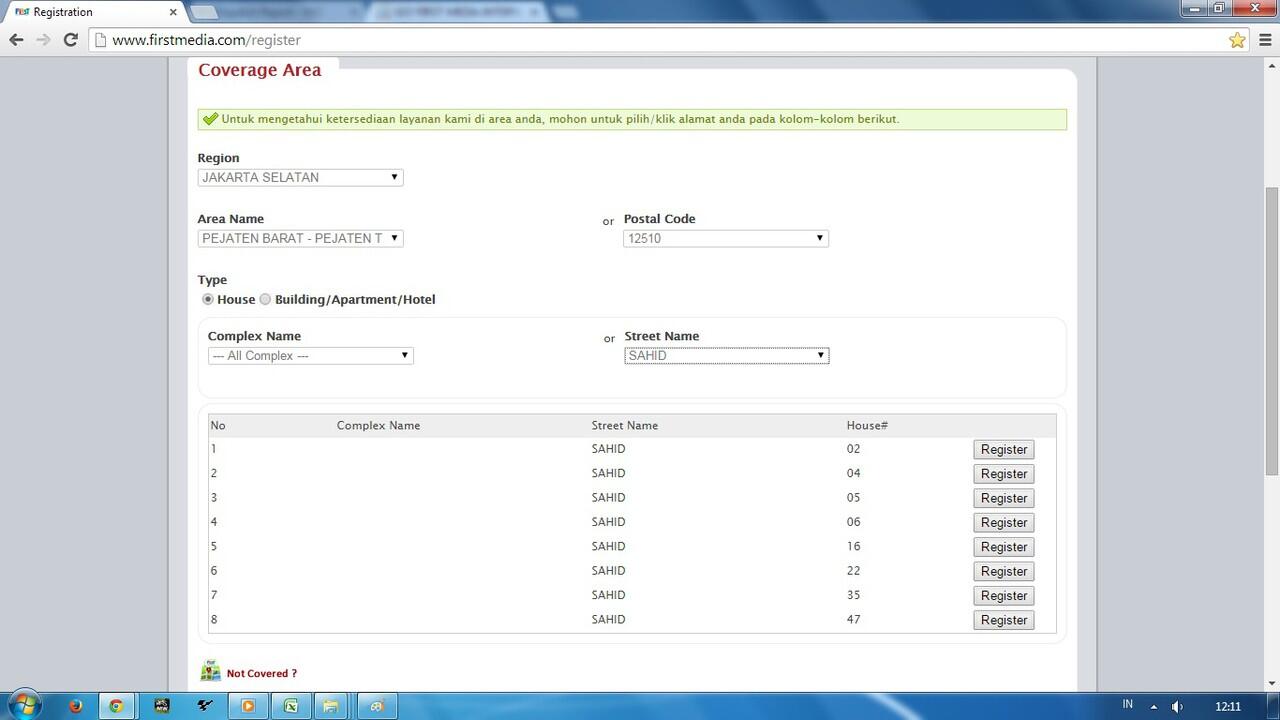Expand the Street Name dropdown showing SAHID
The width and height of the screenshot is (1280, 720).
pyautogui.click(x=726, y=355)
